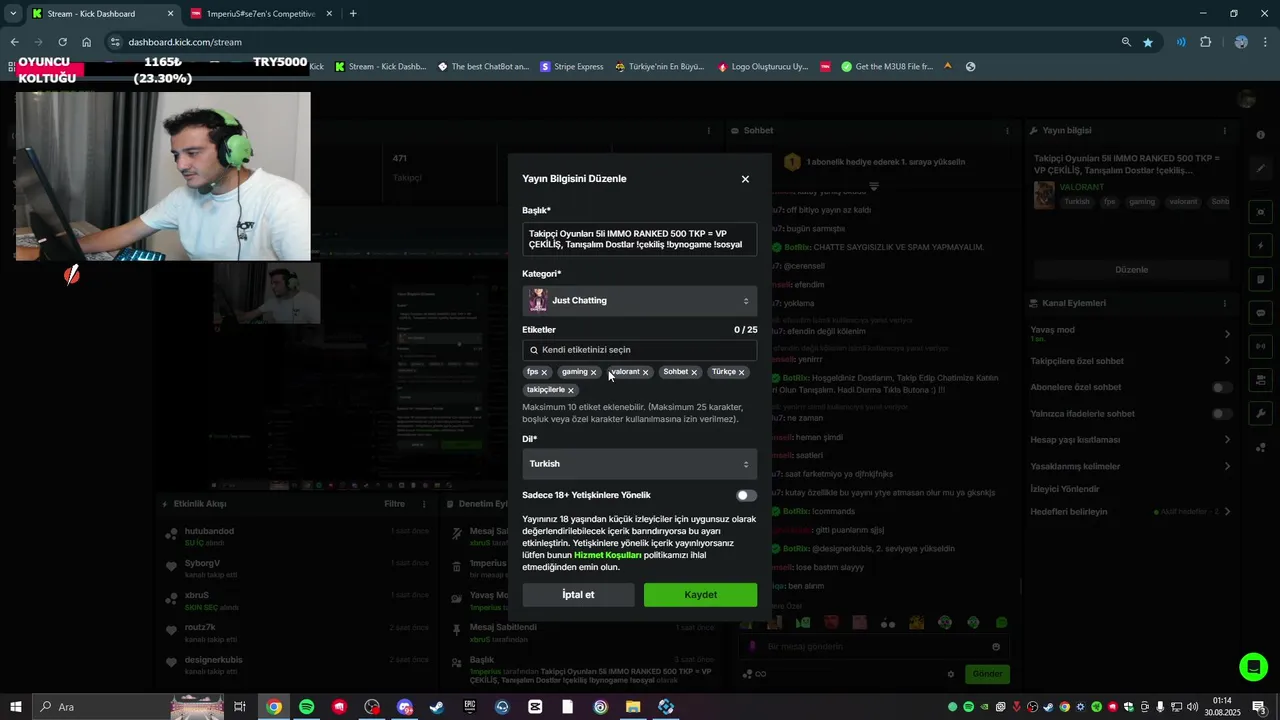Toggle Yalnızca ifadelerle sohbet switch

coord(1222,413)
